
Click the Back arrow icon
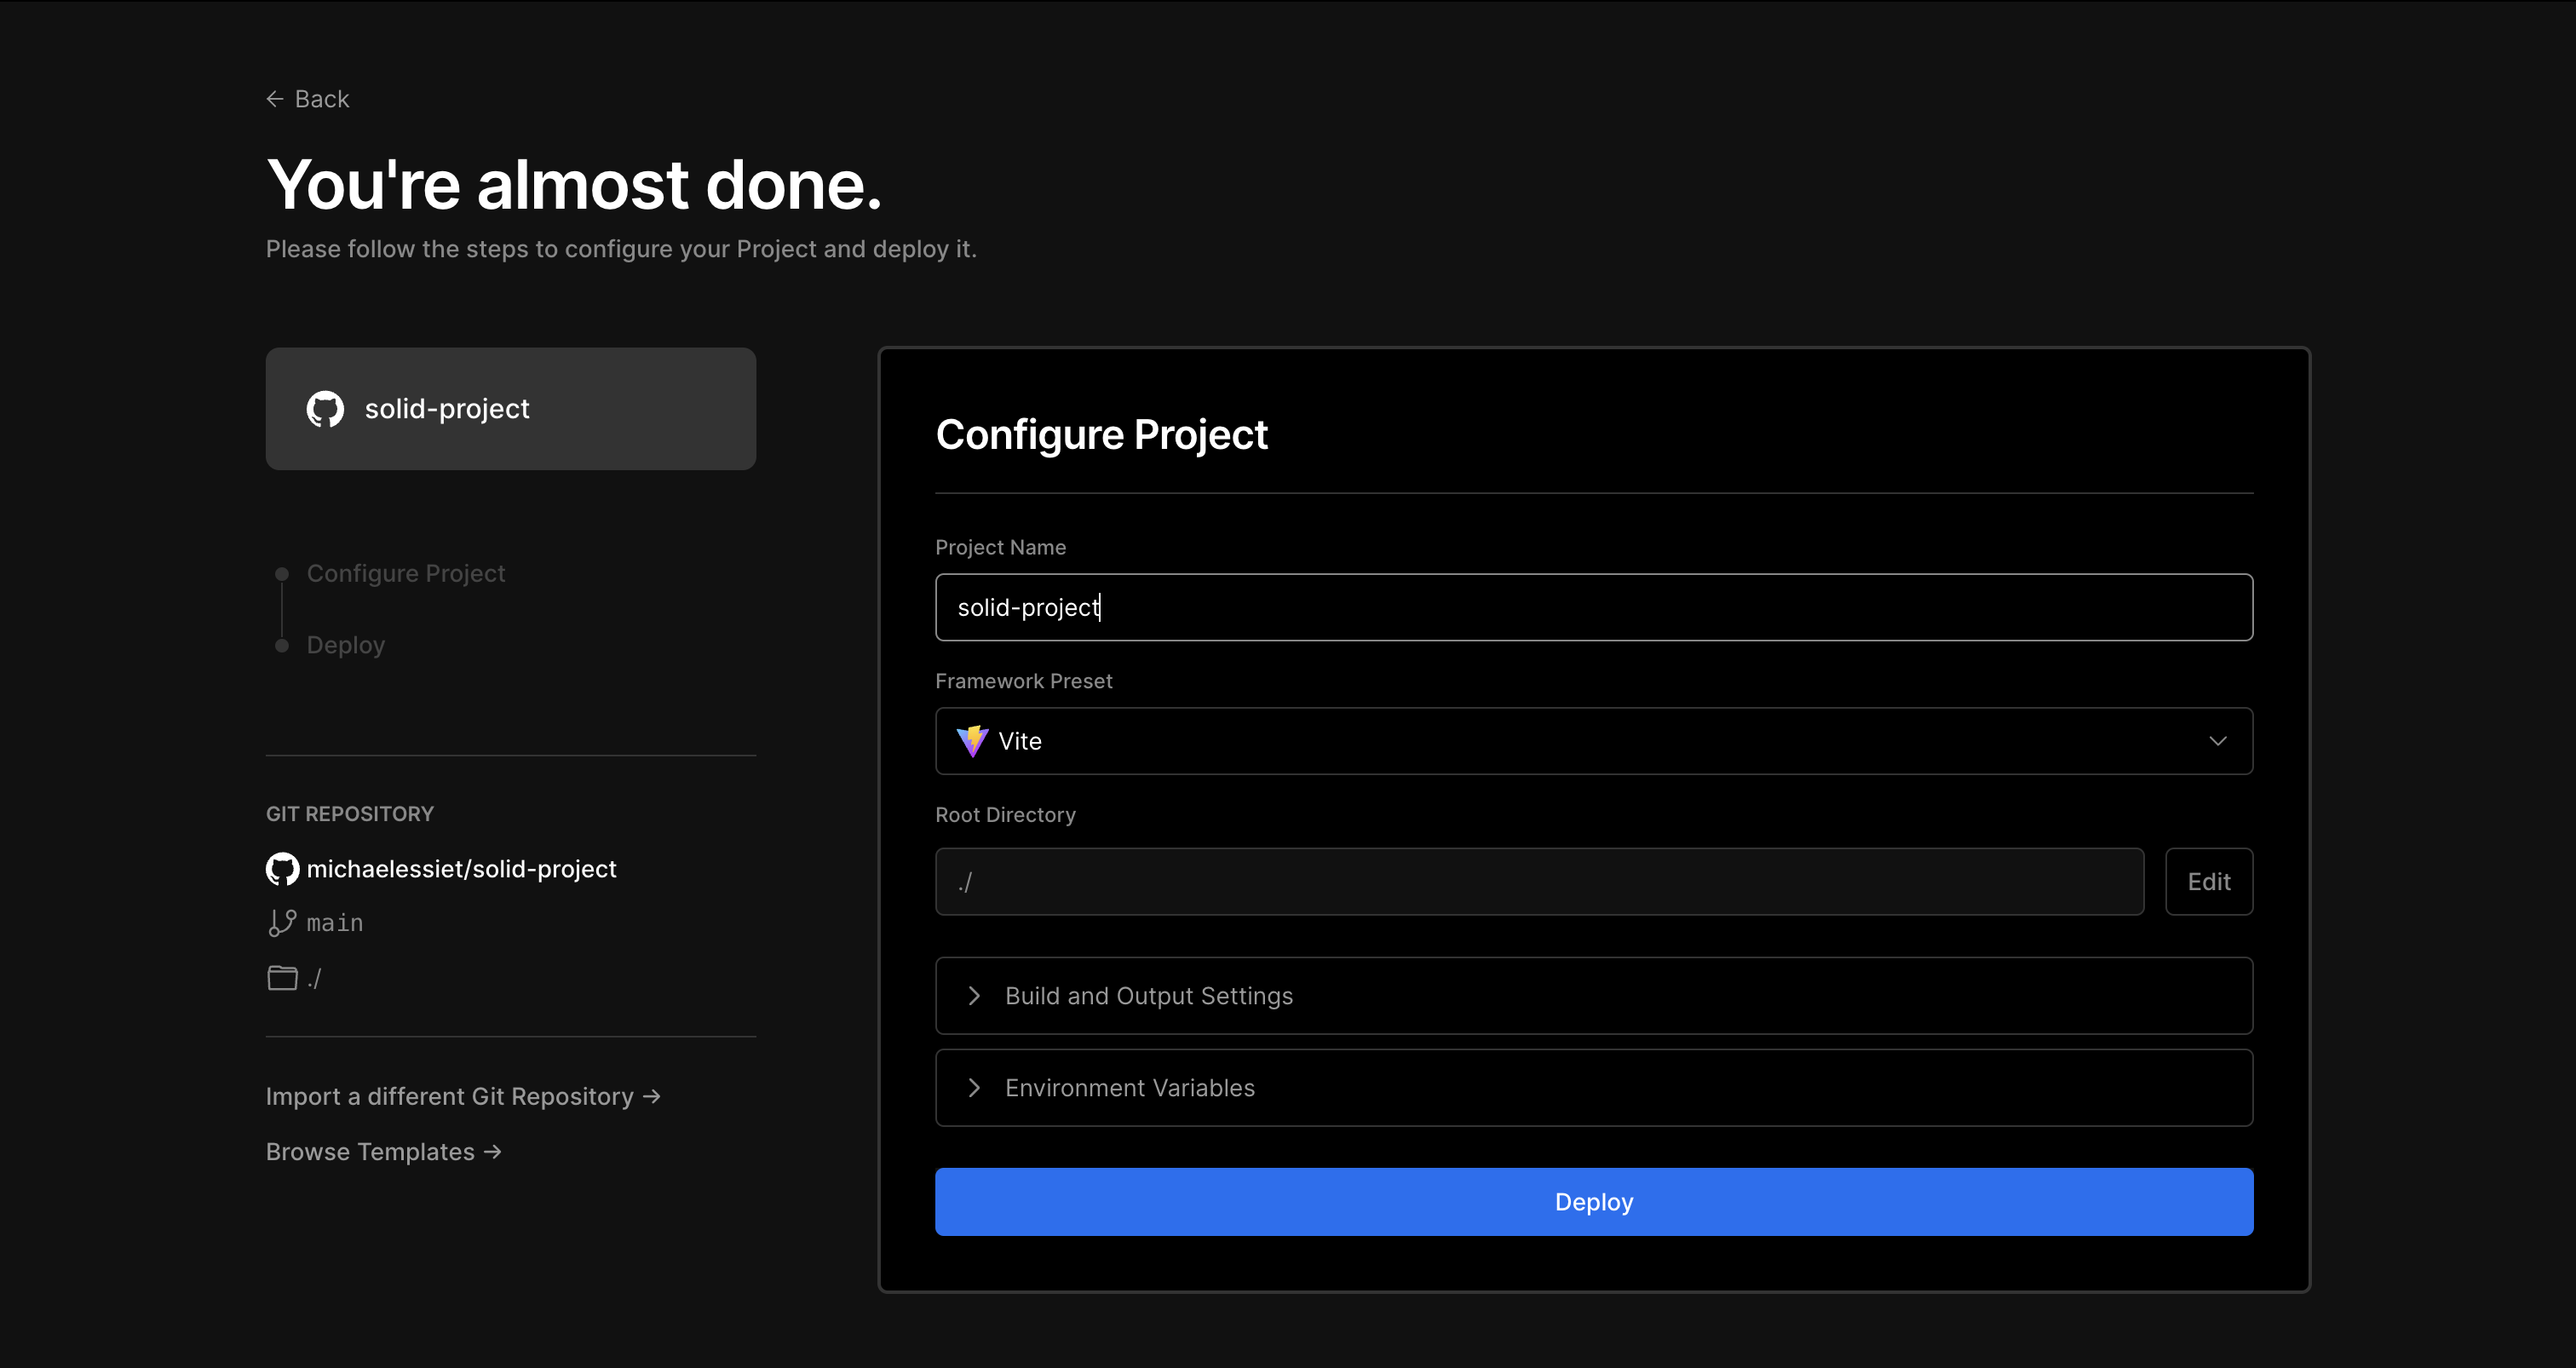[274, 99]
